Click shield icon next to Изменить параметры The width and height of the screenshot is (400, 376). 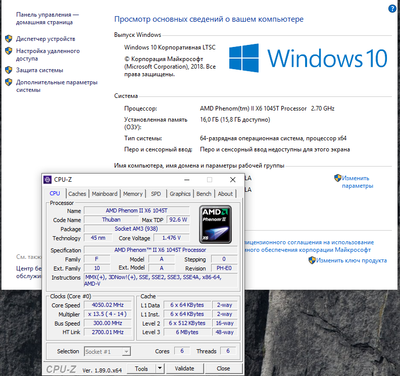pos(338,178)
